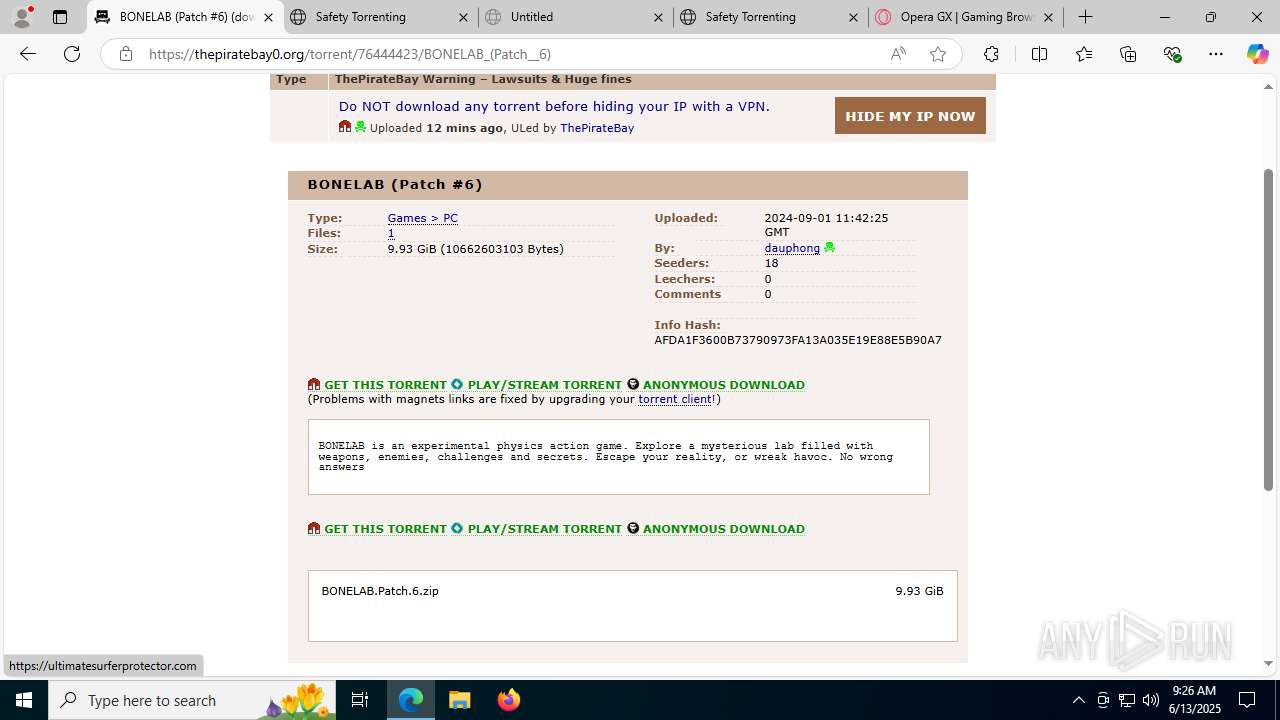Image resolution: width=1280 pixels, height=720 pixels.
Task: Close the Opera GX Gaming Browser tab
Action: [x=1048, y=17]
